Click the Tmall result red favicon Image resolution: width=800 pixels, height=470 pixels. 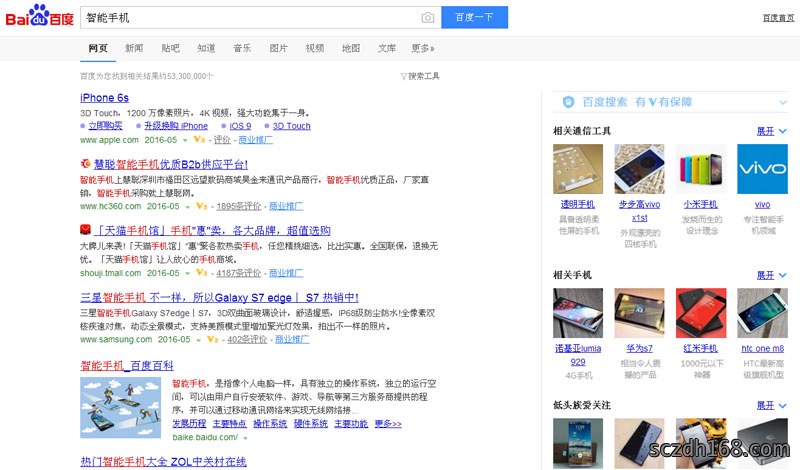coord(85,230)
